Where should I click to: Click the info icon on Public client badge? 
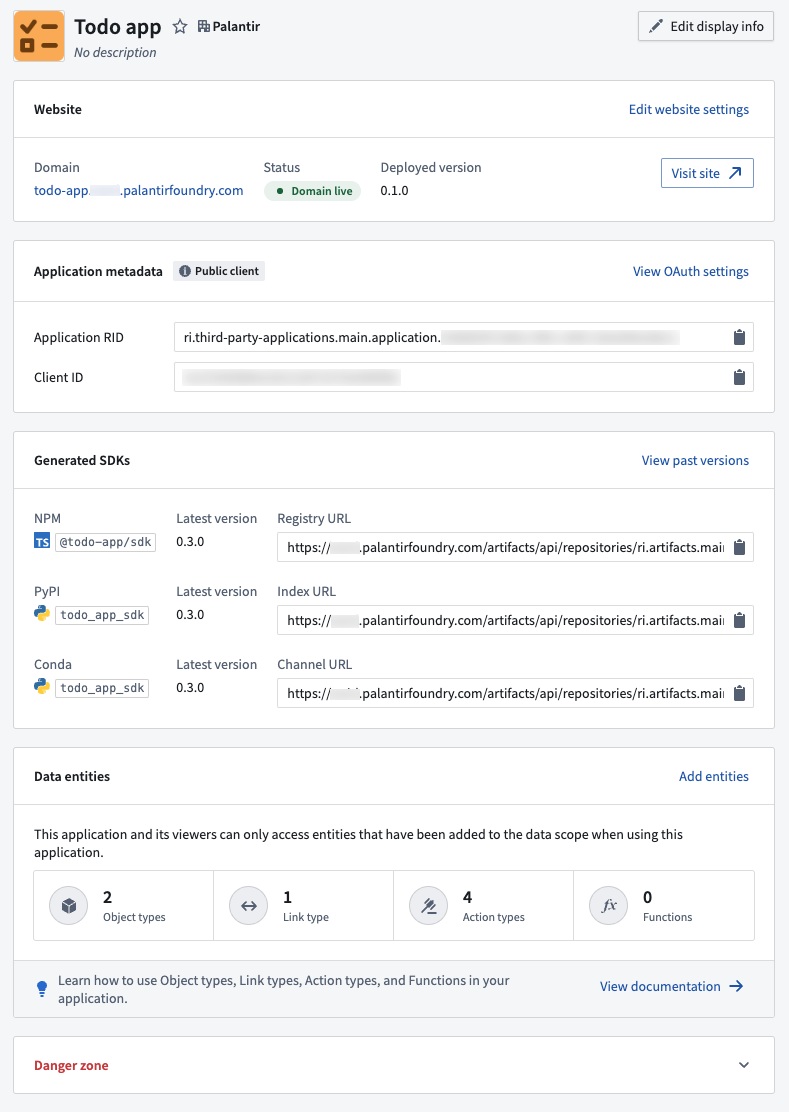point(185,271)
